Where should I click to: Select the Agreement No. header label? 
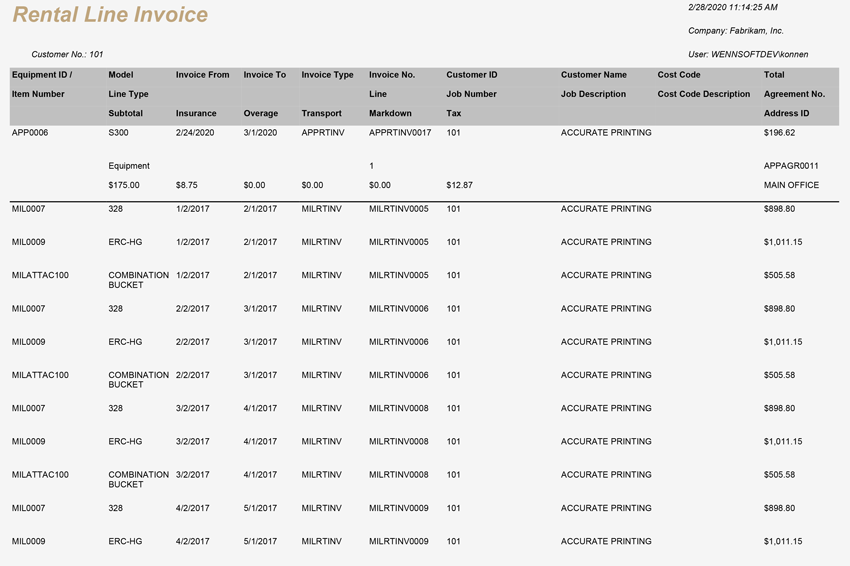click(794, 94)
